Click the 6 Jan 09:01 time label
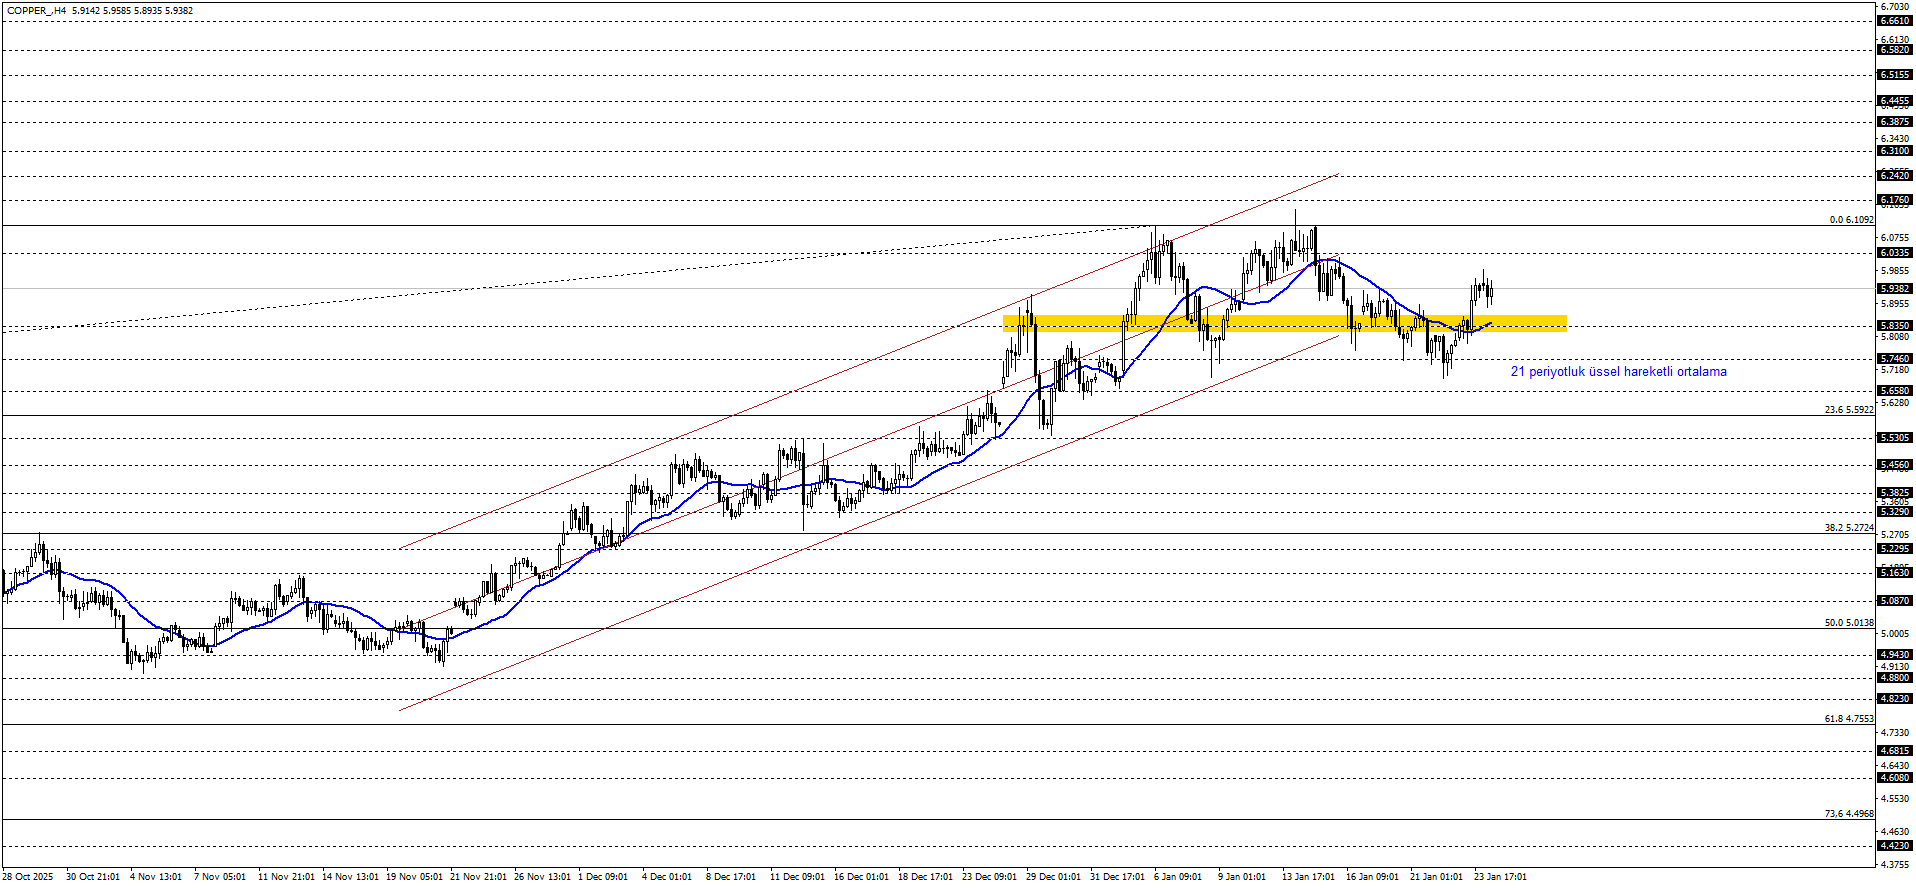Viewport: 1916px width, 888px height. click(x=1178, y=877)
